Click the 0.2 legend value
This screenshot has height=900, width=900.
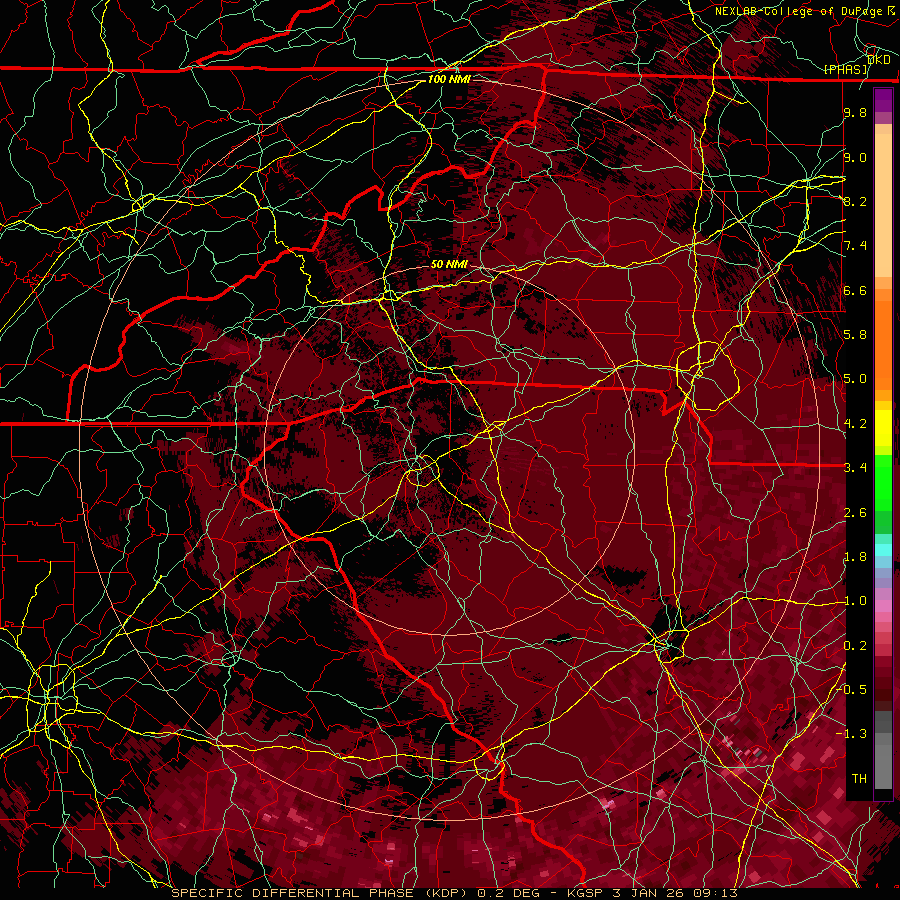[x=855, y=645]
